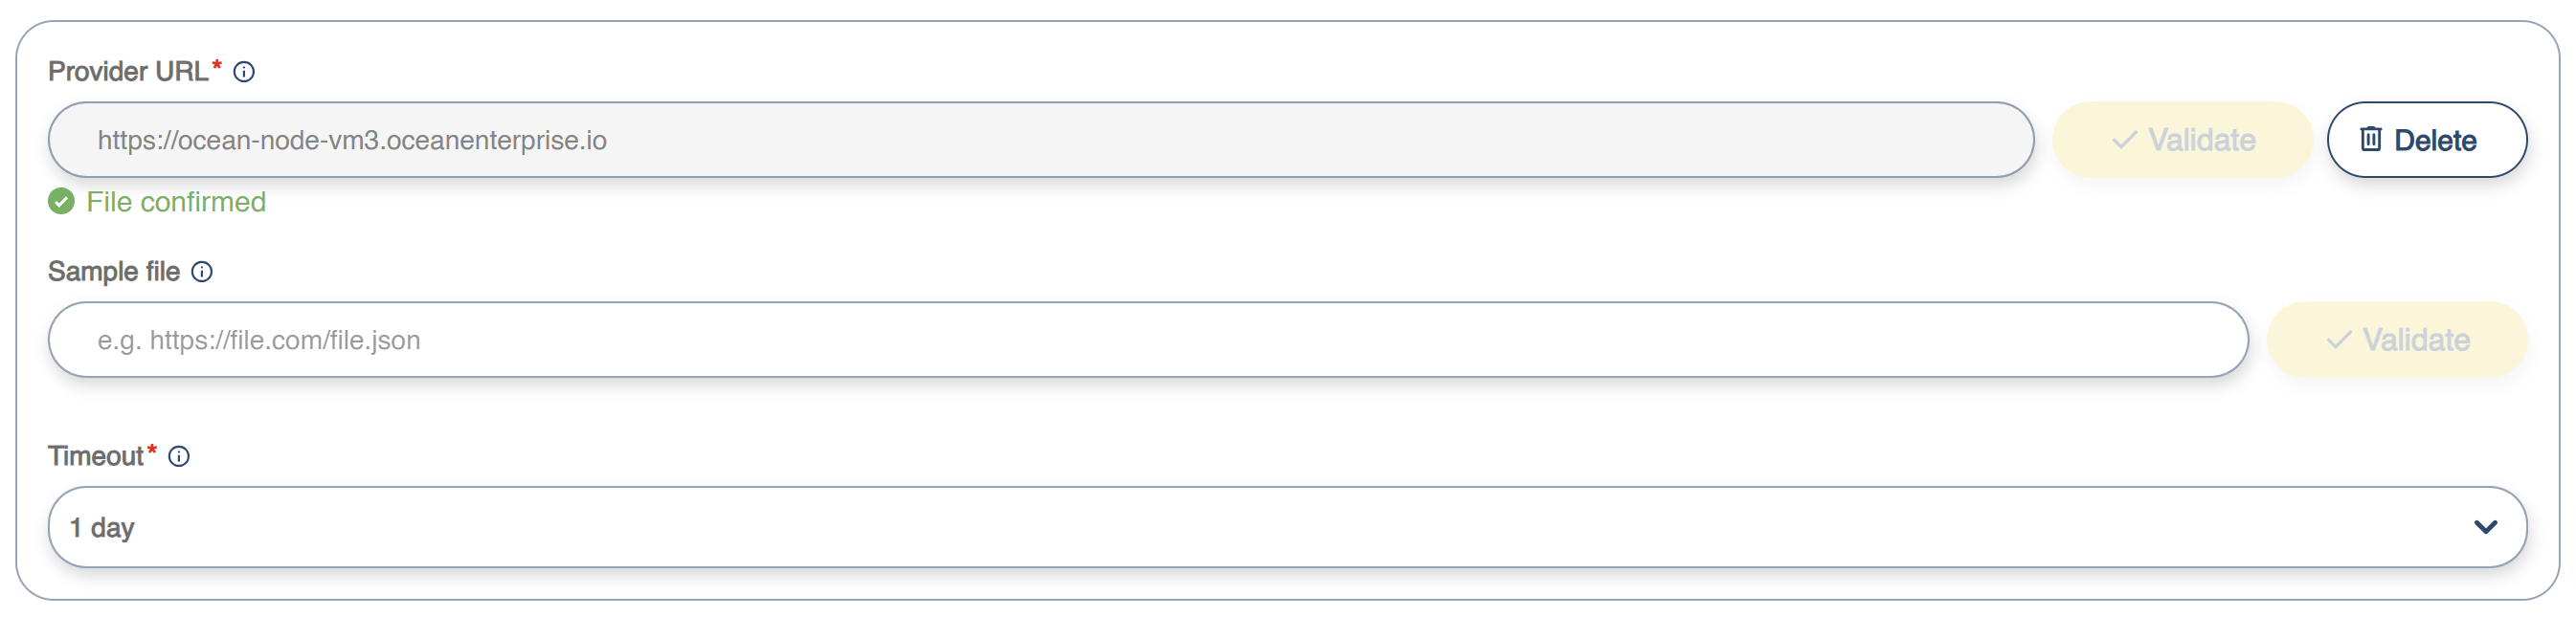Click the Sample file label text

[114, 272]
